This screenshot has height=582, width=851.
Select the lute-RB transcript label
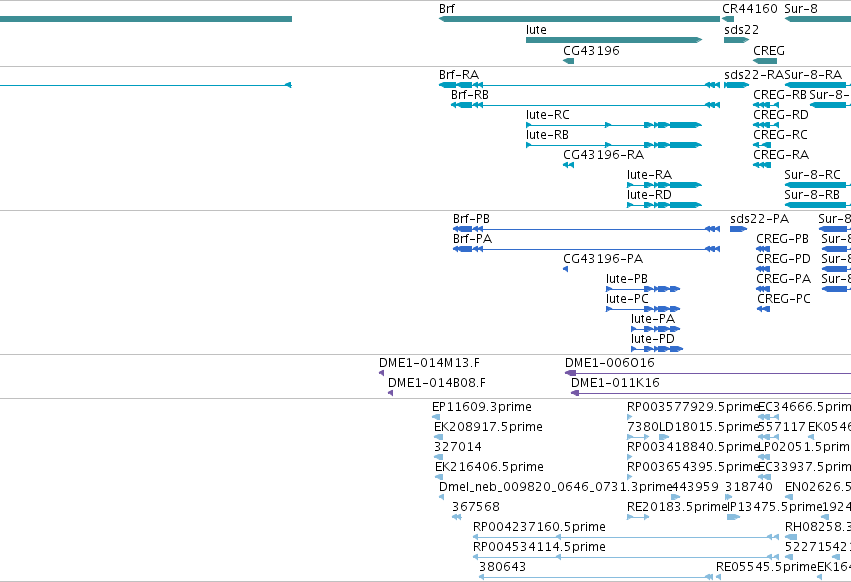pos(547,135)
